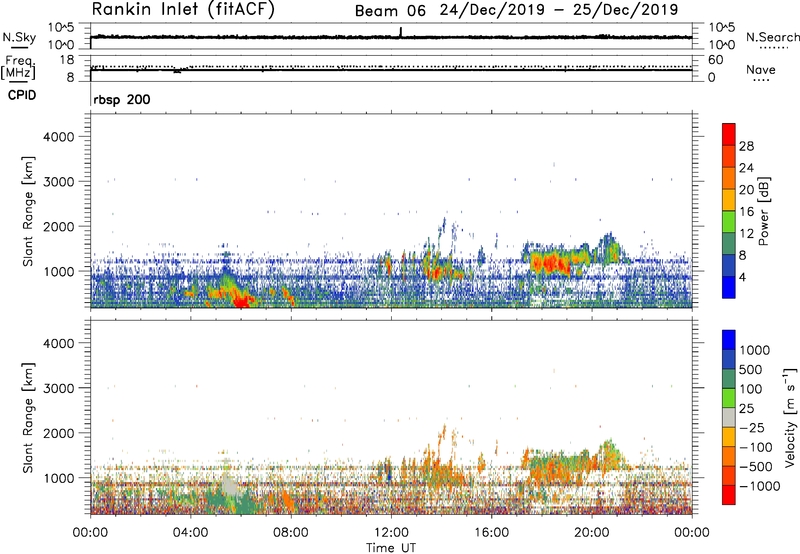Viewport: 800px width, 554px height.
Task: Click the 'Nave' legend label
Action: point(761,70)
